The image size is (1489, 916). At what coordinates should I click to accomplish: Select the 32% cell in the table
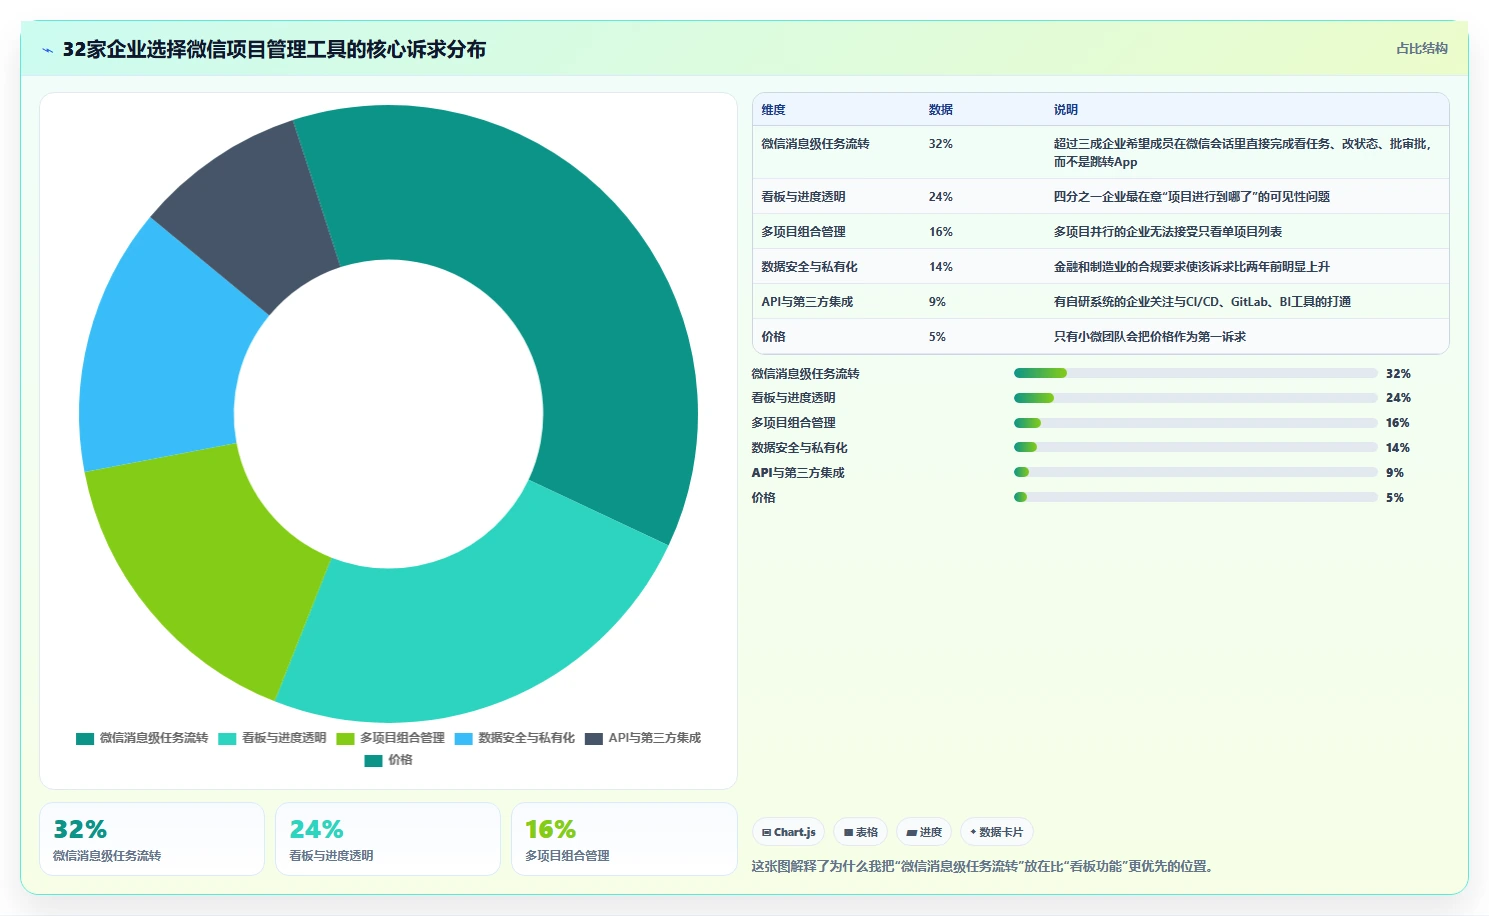(941, 144)
